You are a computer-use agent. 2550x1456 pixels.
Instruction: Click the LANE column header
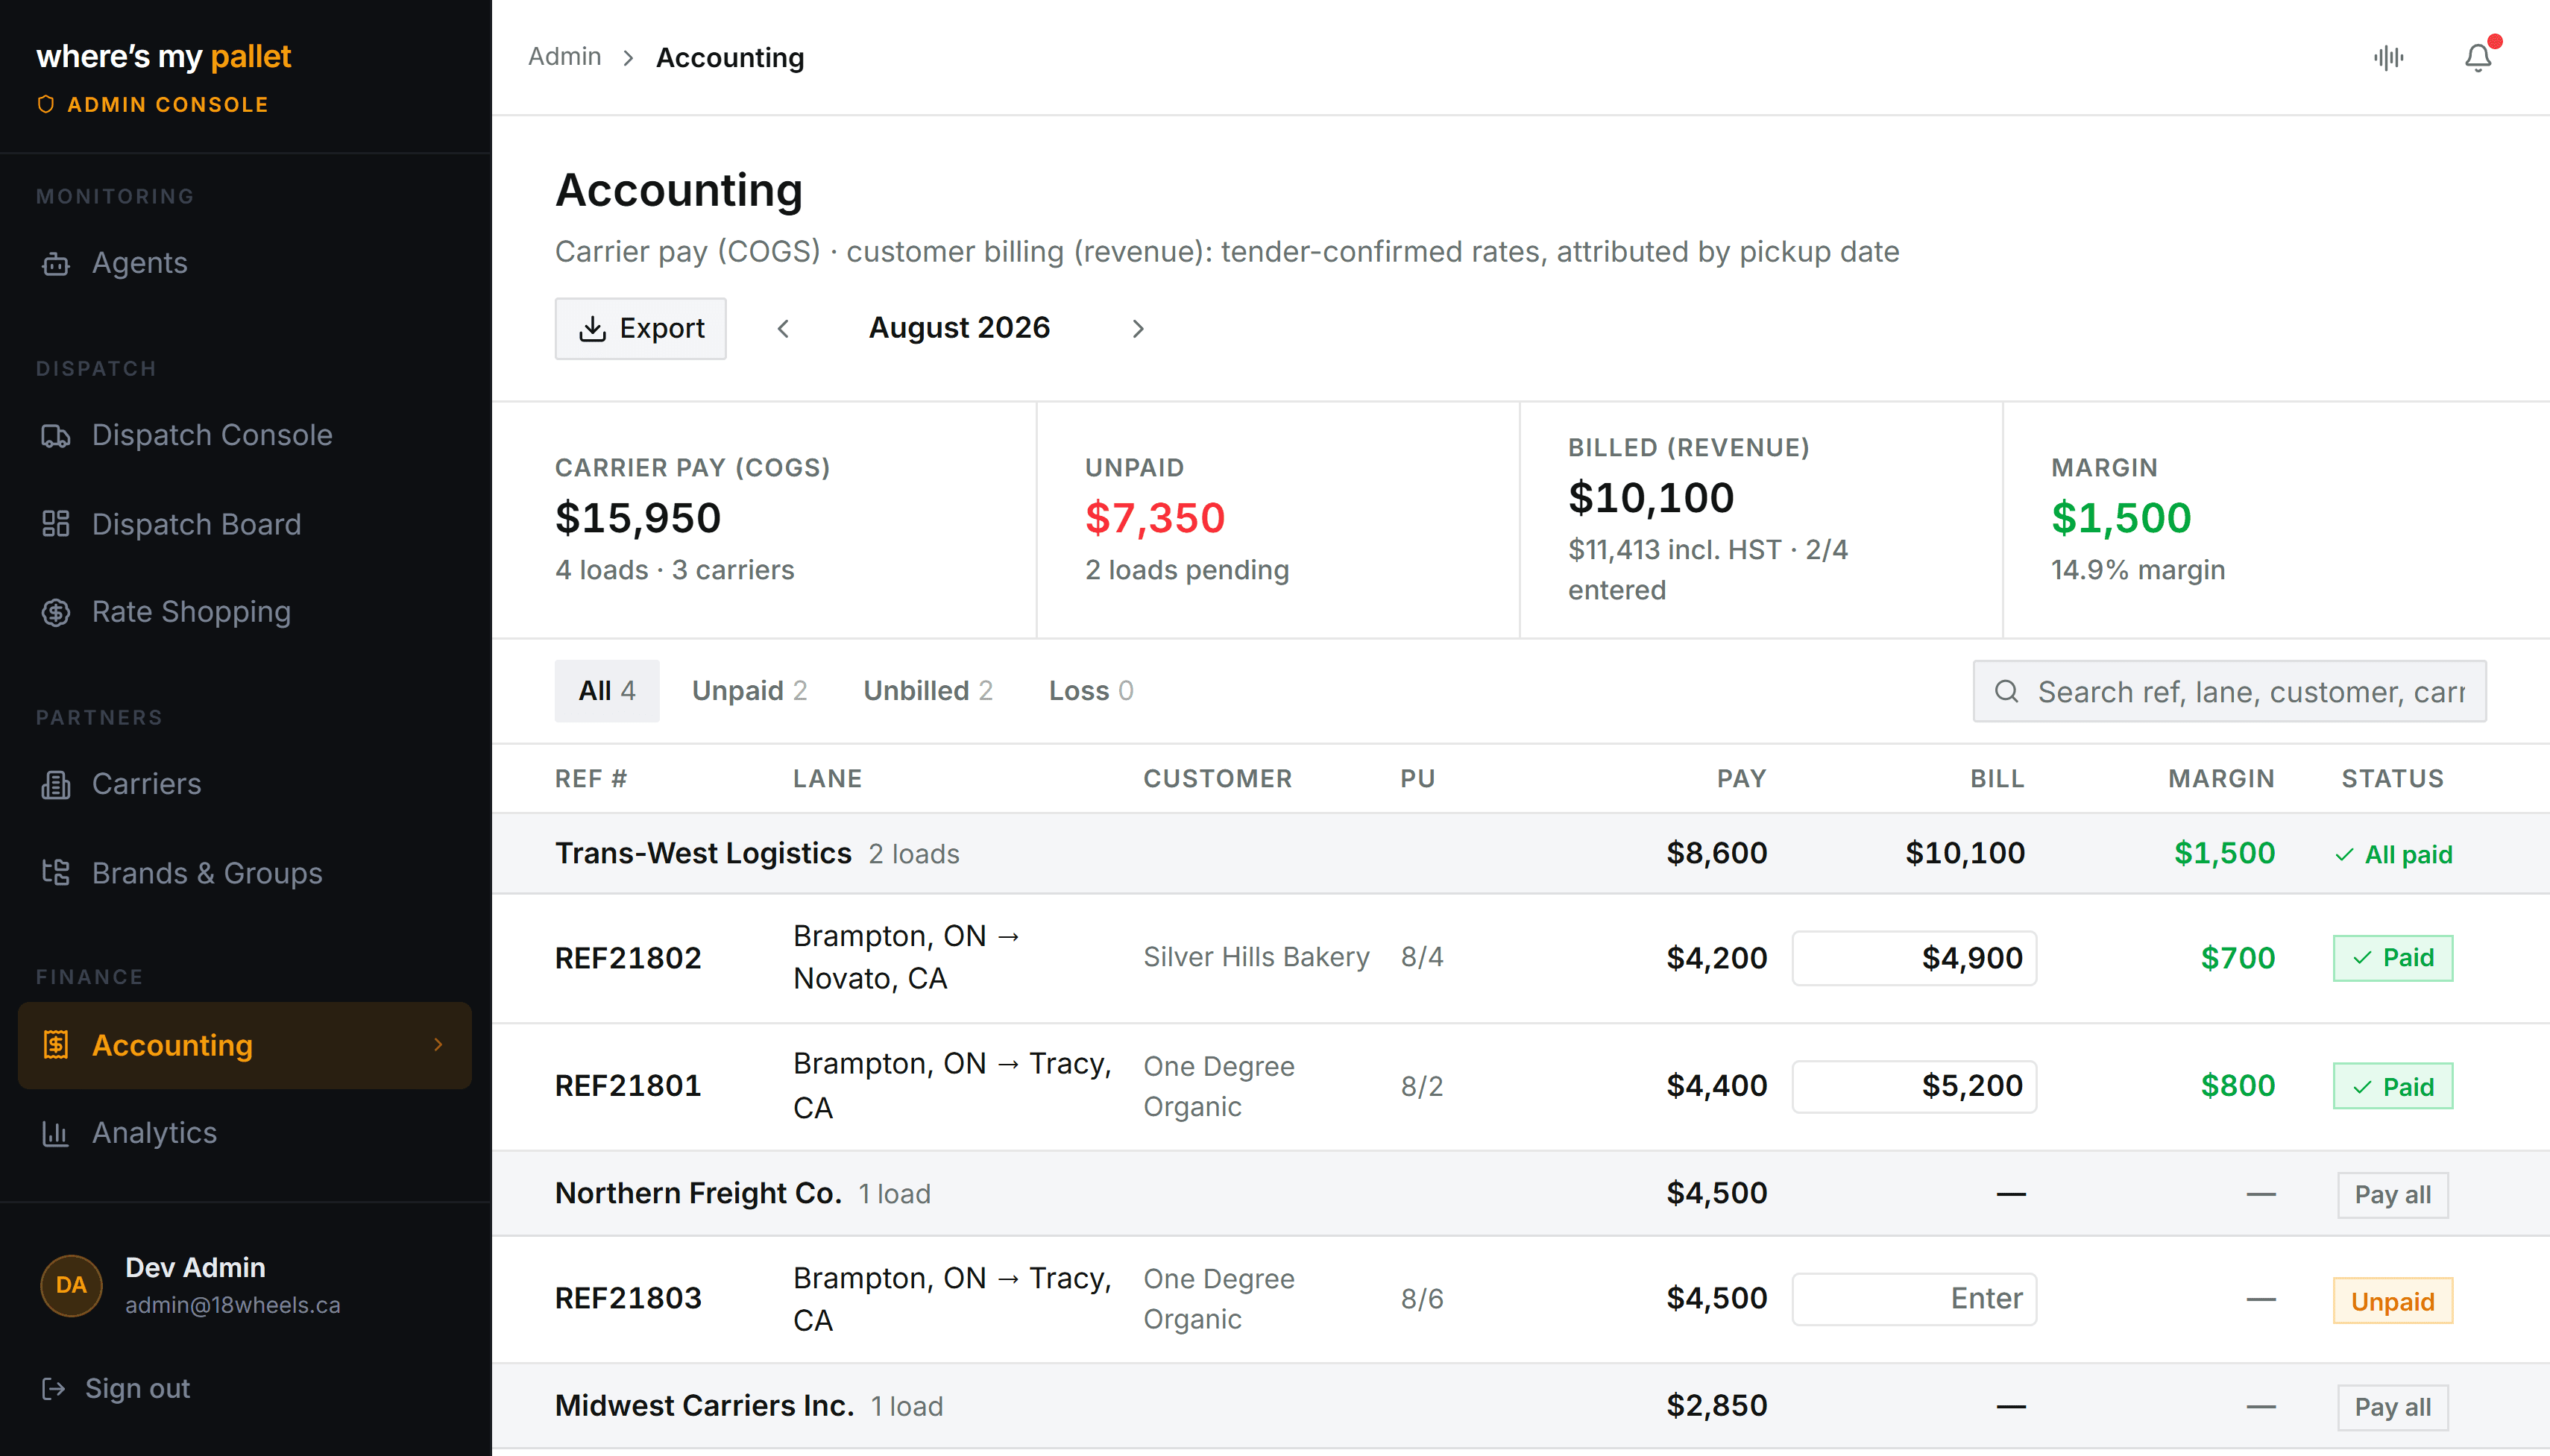point(827,779)
